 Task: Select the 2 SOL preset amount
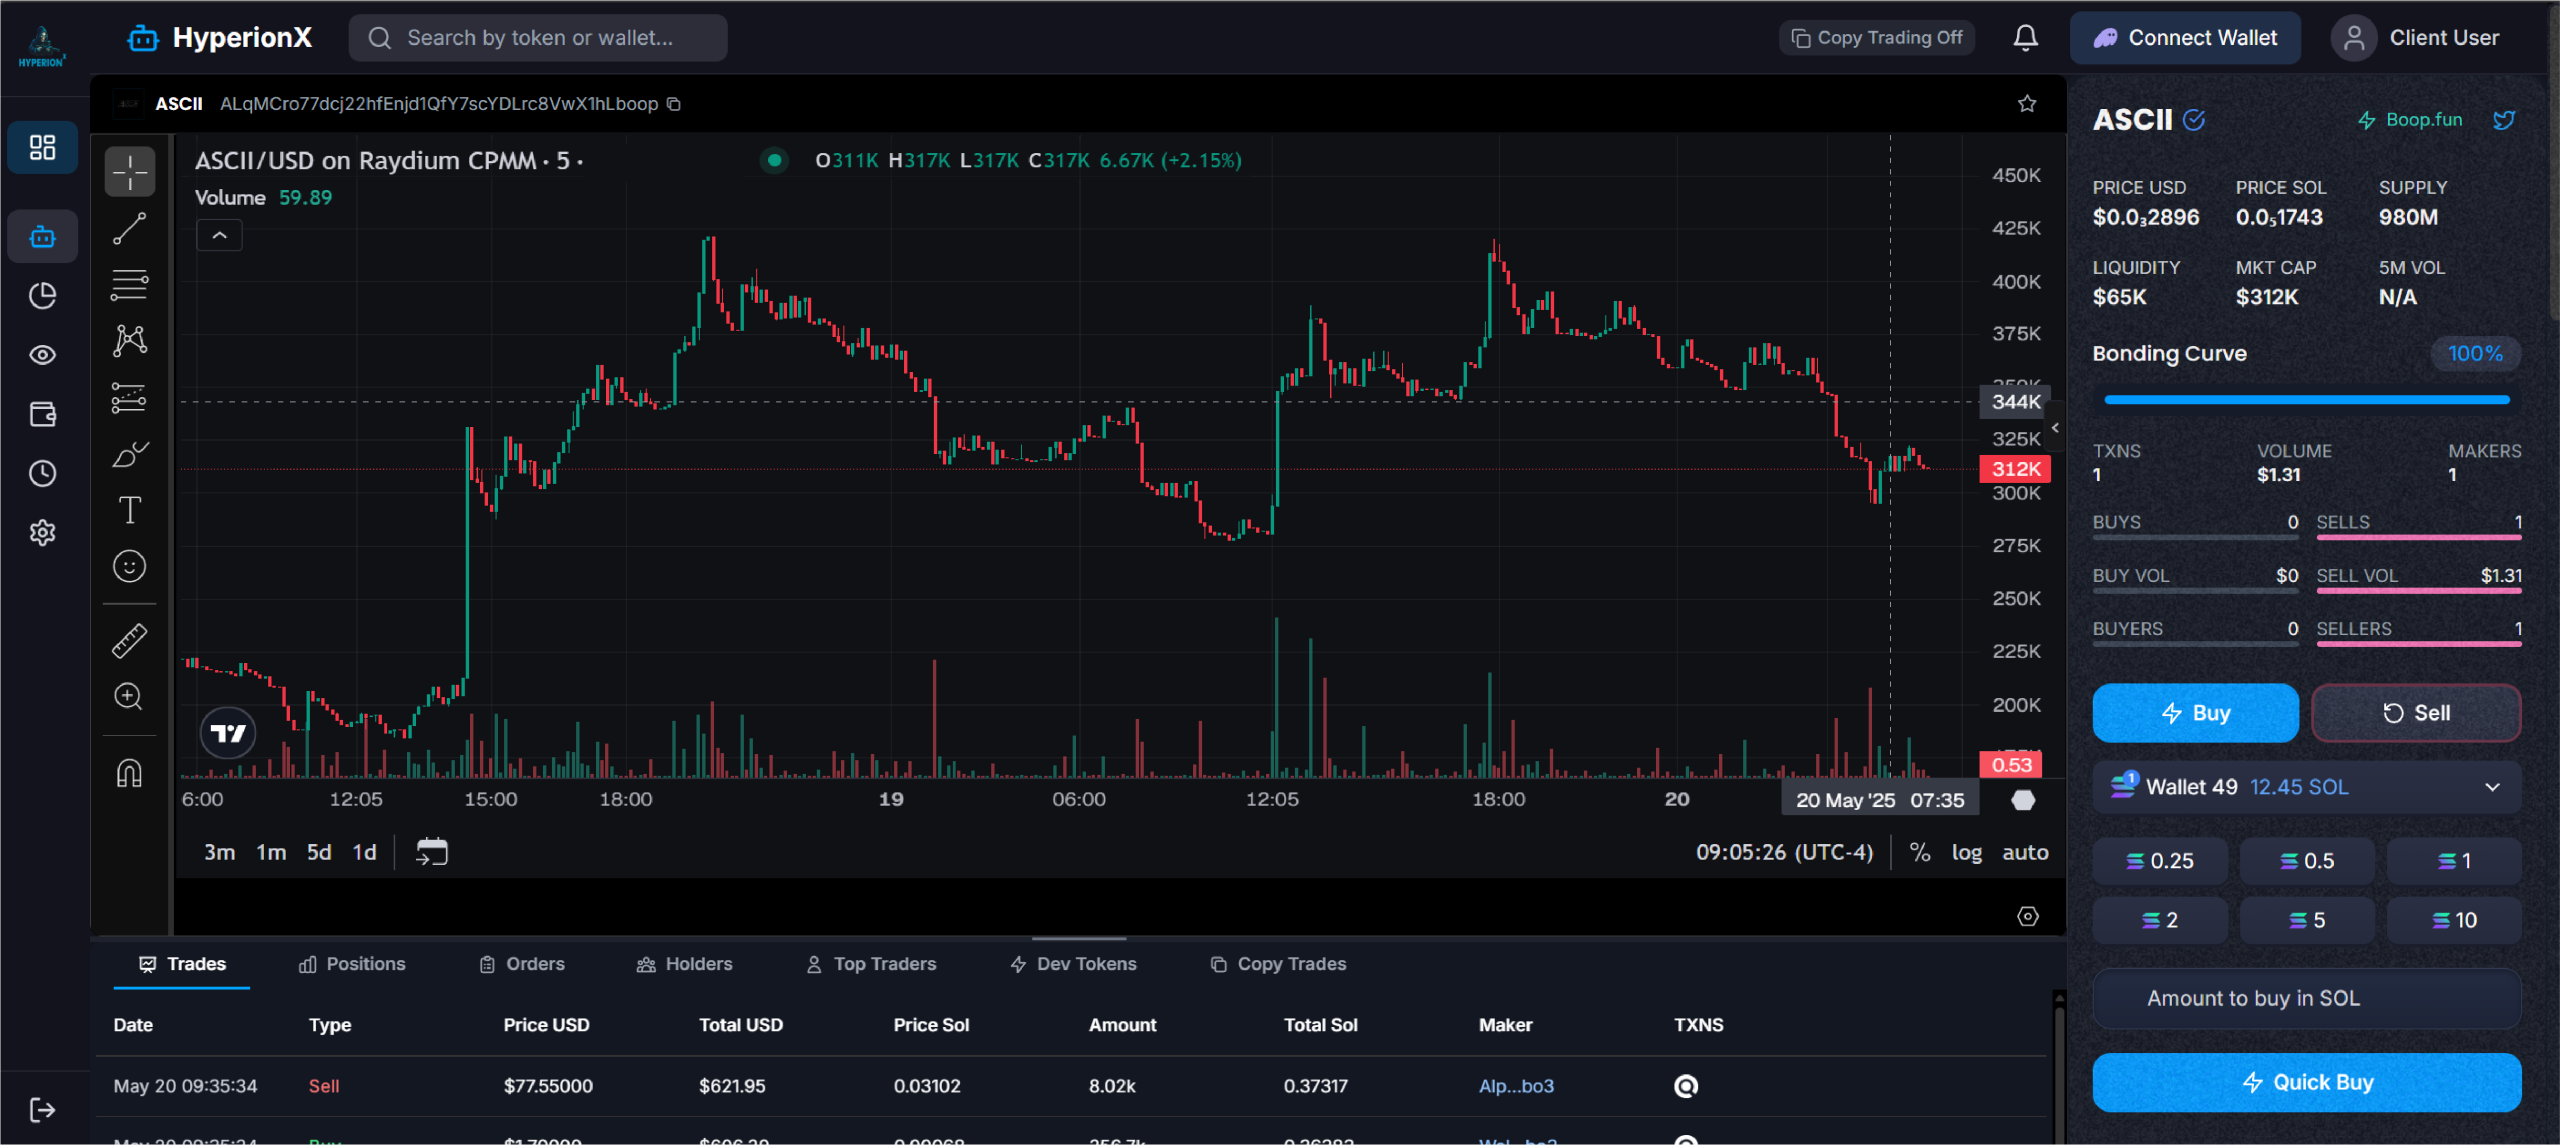click(x=2160, y=920)
